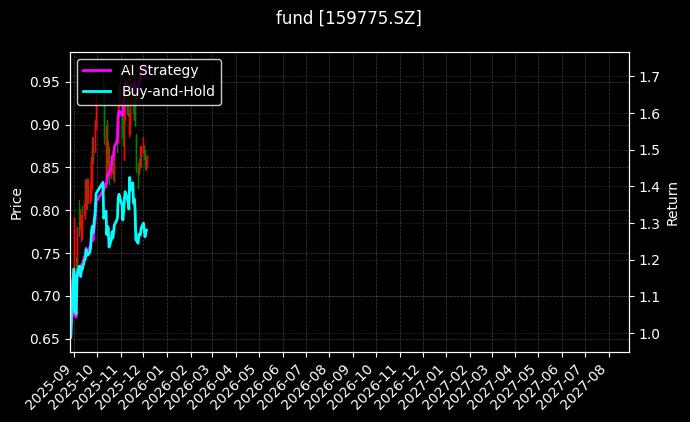The width and height of the screenshot is (690, 422).
Task: Click the 0.95 price tick label
Action: tap(44, 82)
